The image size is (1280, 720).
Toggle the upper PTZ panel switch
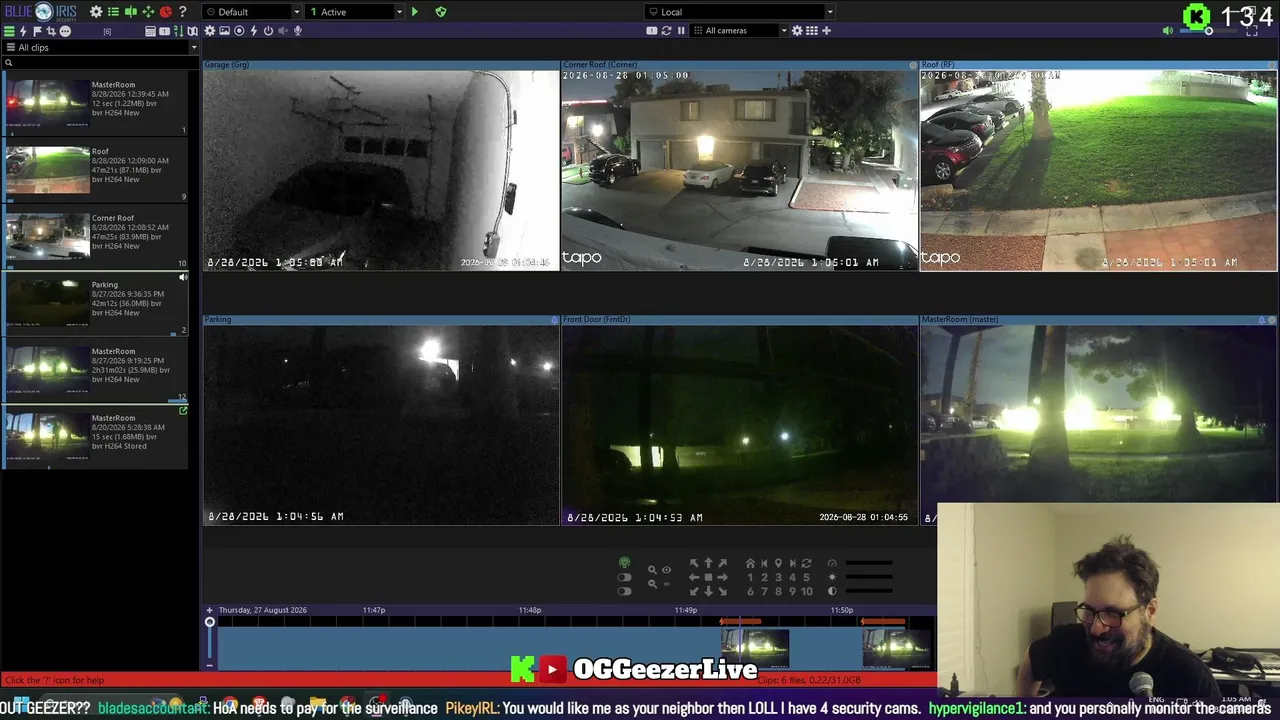coord(624,577)
